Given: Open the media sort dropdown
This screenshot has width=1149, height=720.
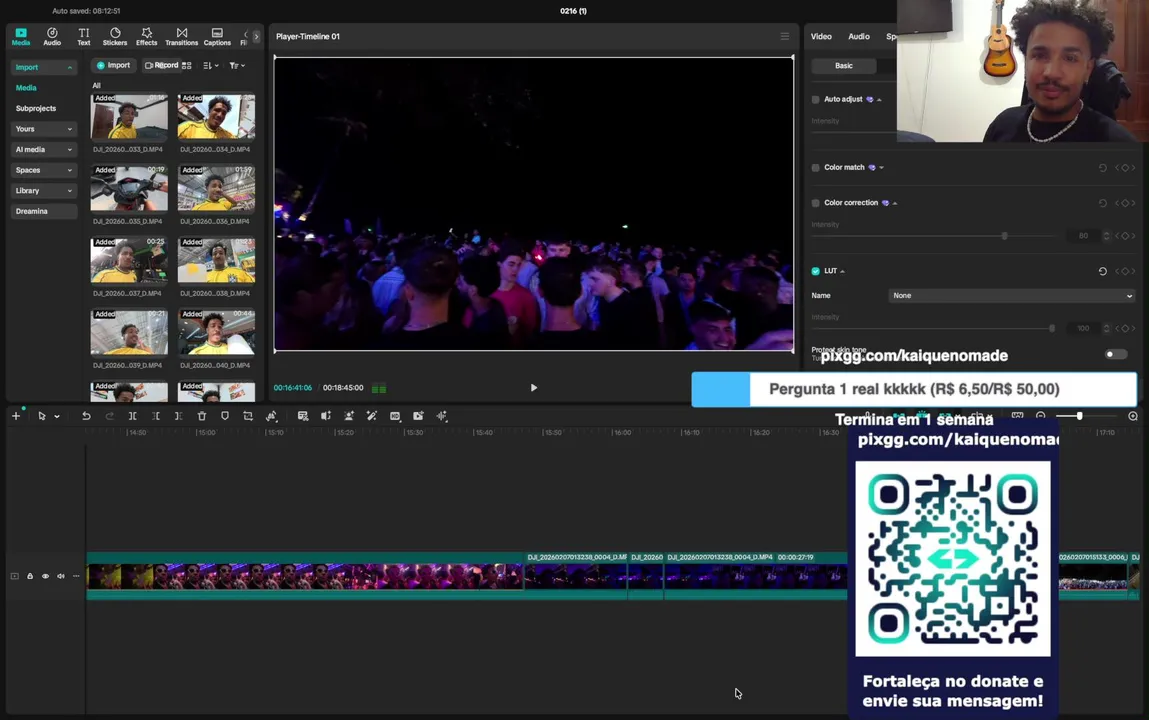Looking at the screenshot, I should pyautogui.click(x=211, y=65).
